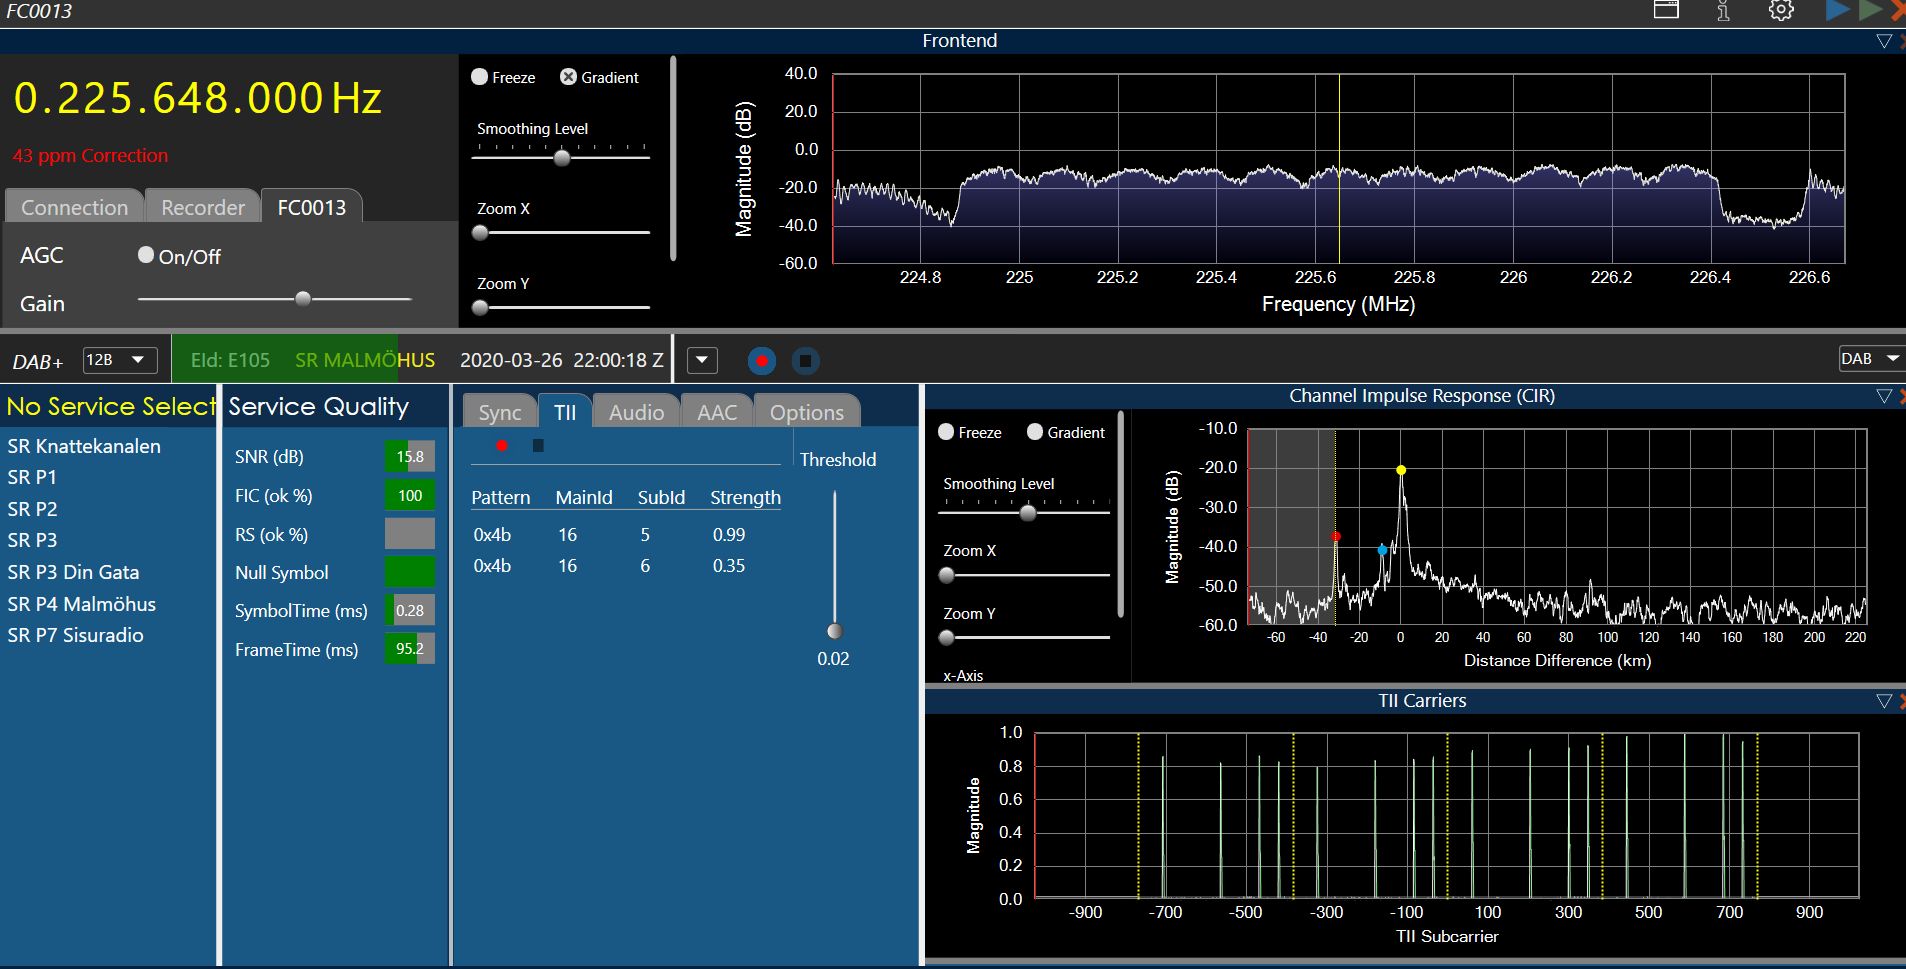Collapse the Channel Impulse Response panel

point(1884,396)
